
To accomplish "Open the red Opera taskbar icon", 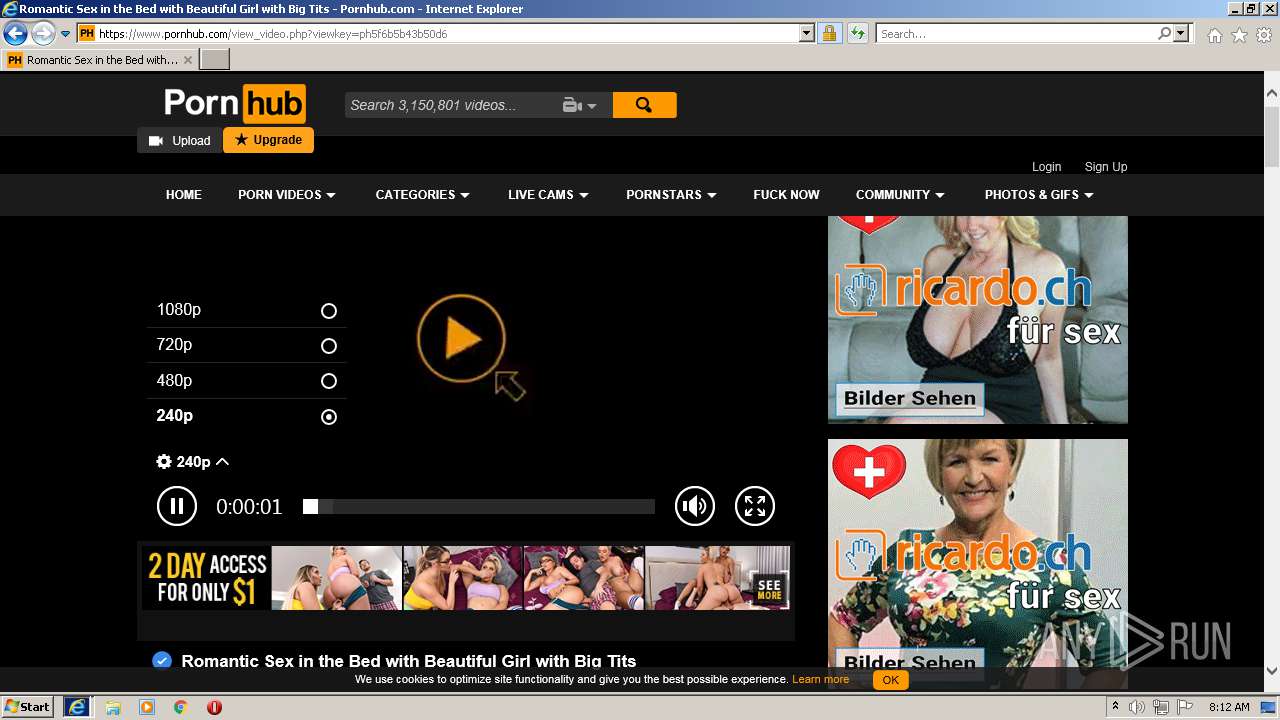I will click(214, 707).
